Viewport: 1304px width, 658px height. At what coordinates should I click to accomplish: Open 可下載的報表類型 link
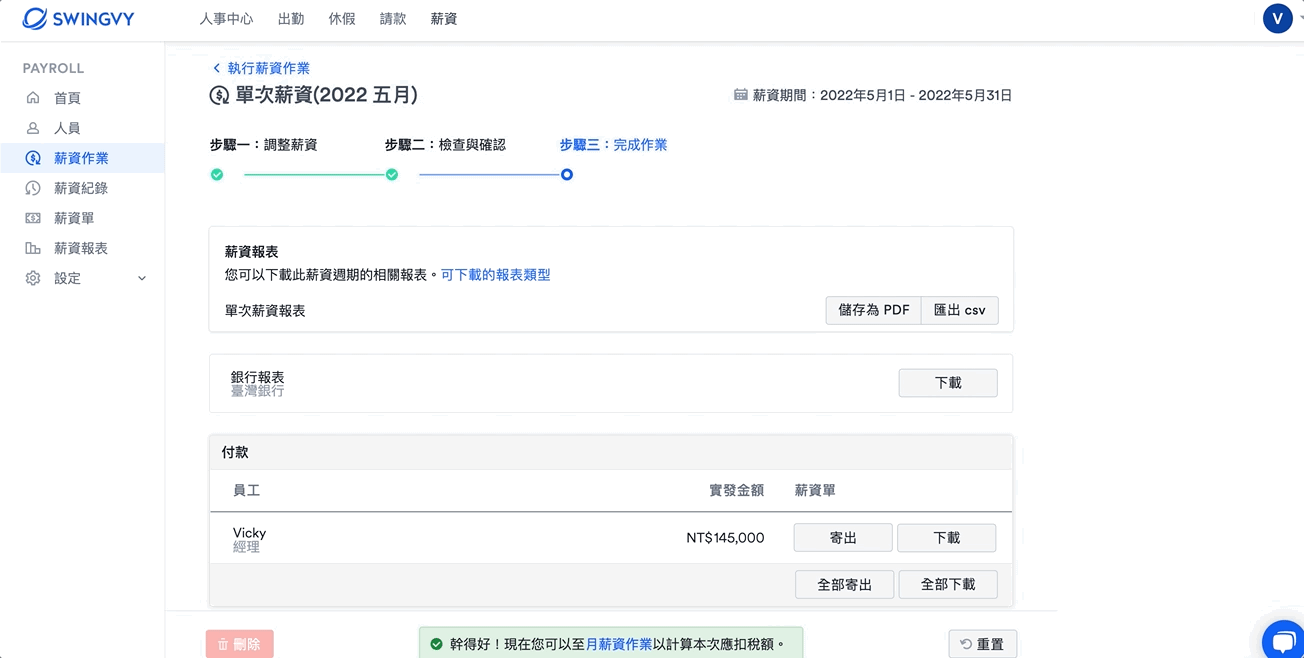(496, 274)
